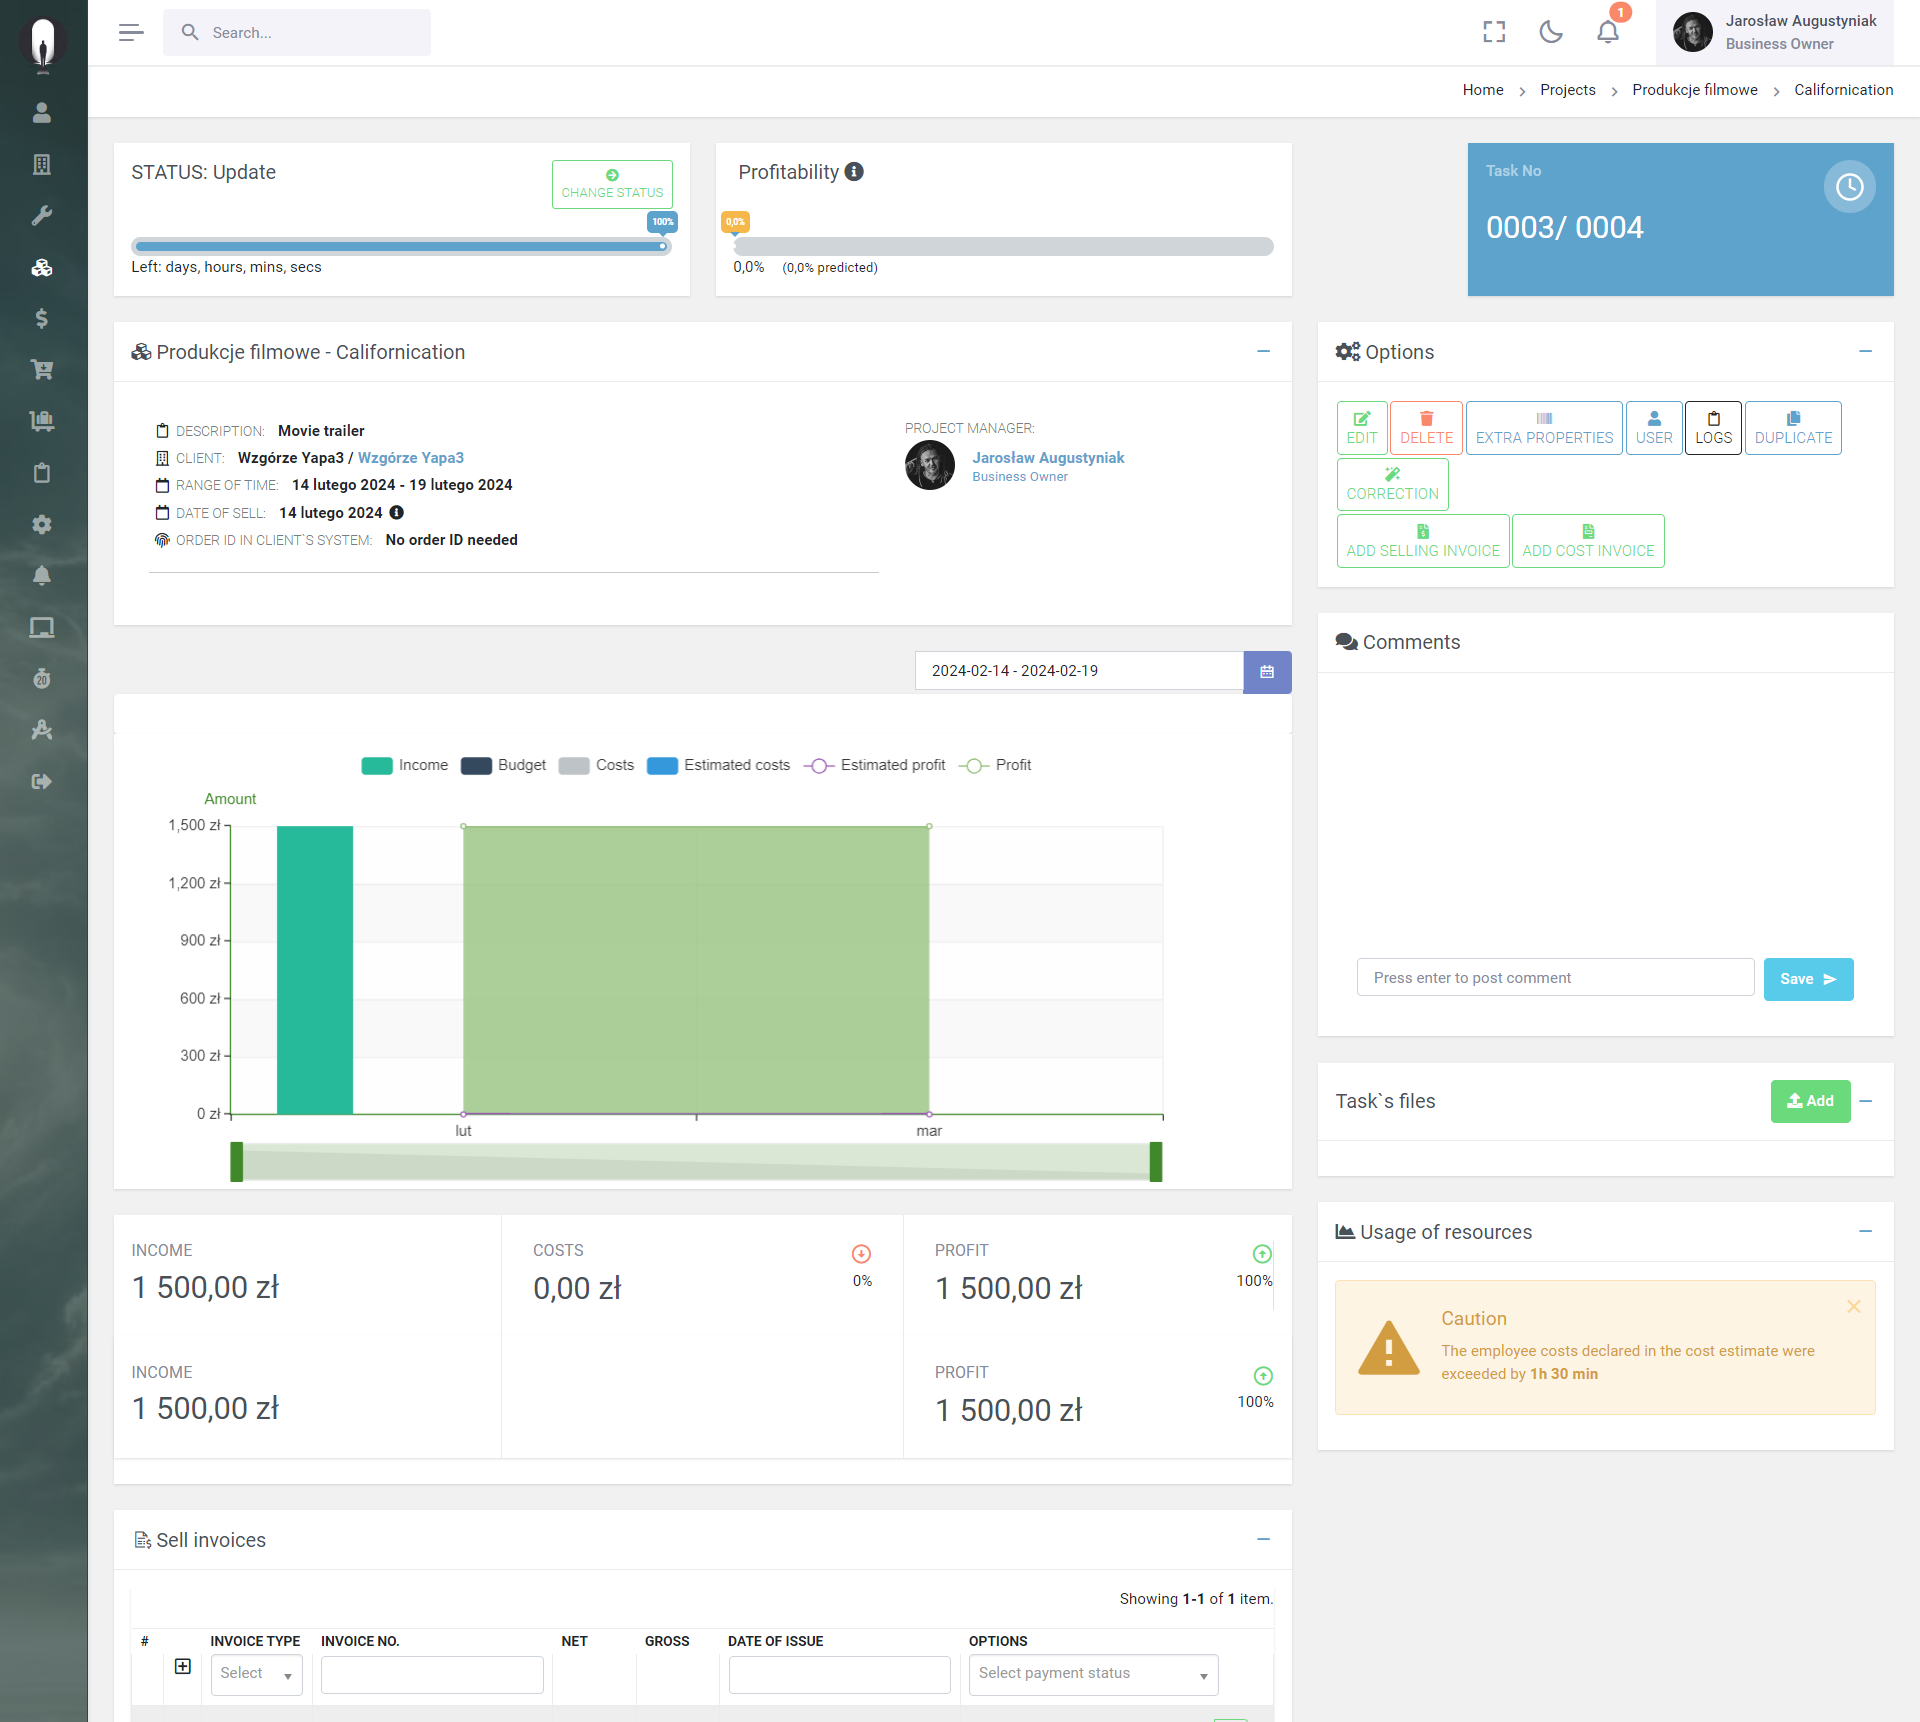This screenshot has width=1920, height=1722.
Task: Save the comment with Save button
Action: point(1808,979)
